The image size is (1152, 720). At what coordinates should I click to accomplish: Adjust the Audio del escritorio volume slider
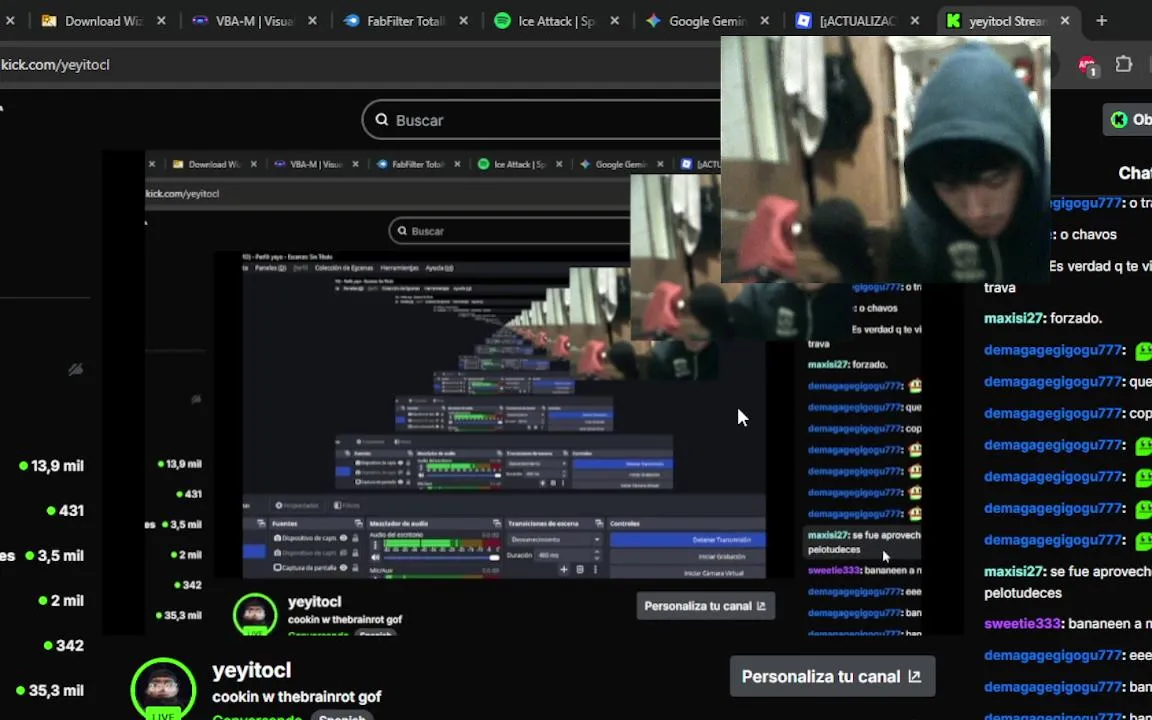pyautogui.click(x=442, y=557)
